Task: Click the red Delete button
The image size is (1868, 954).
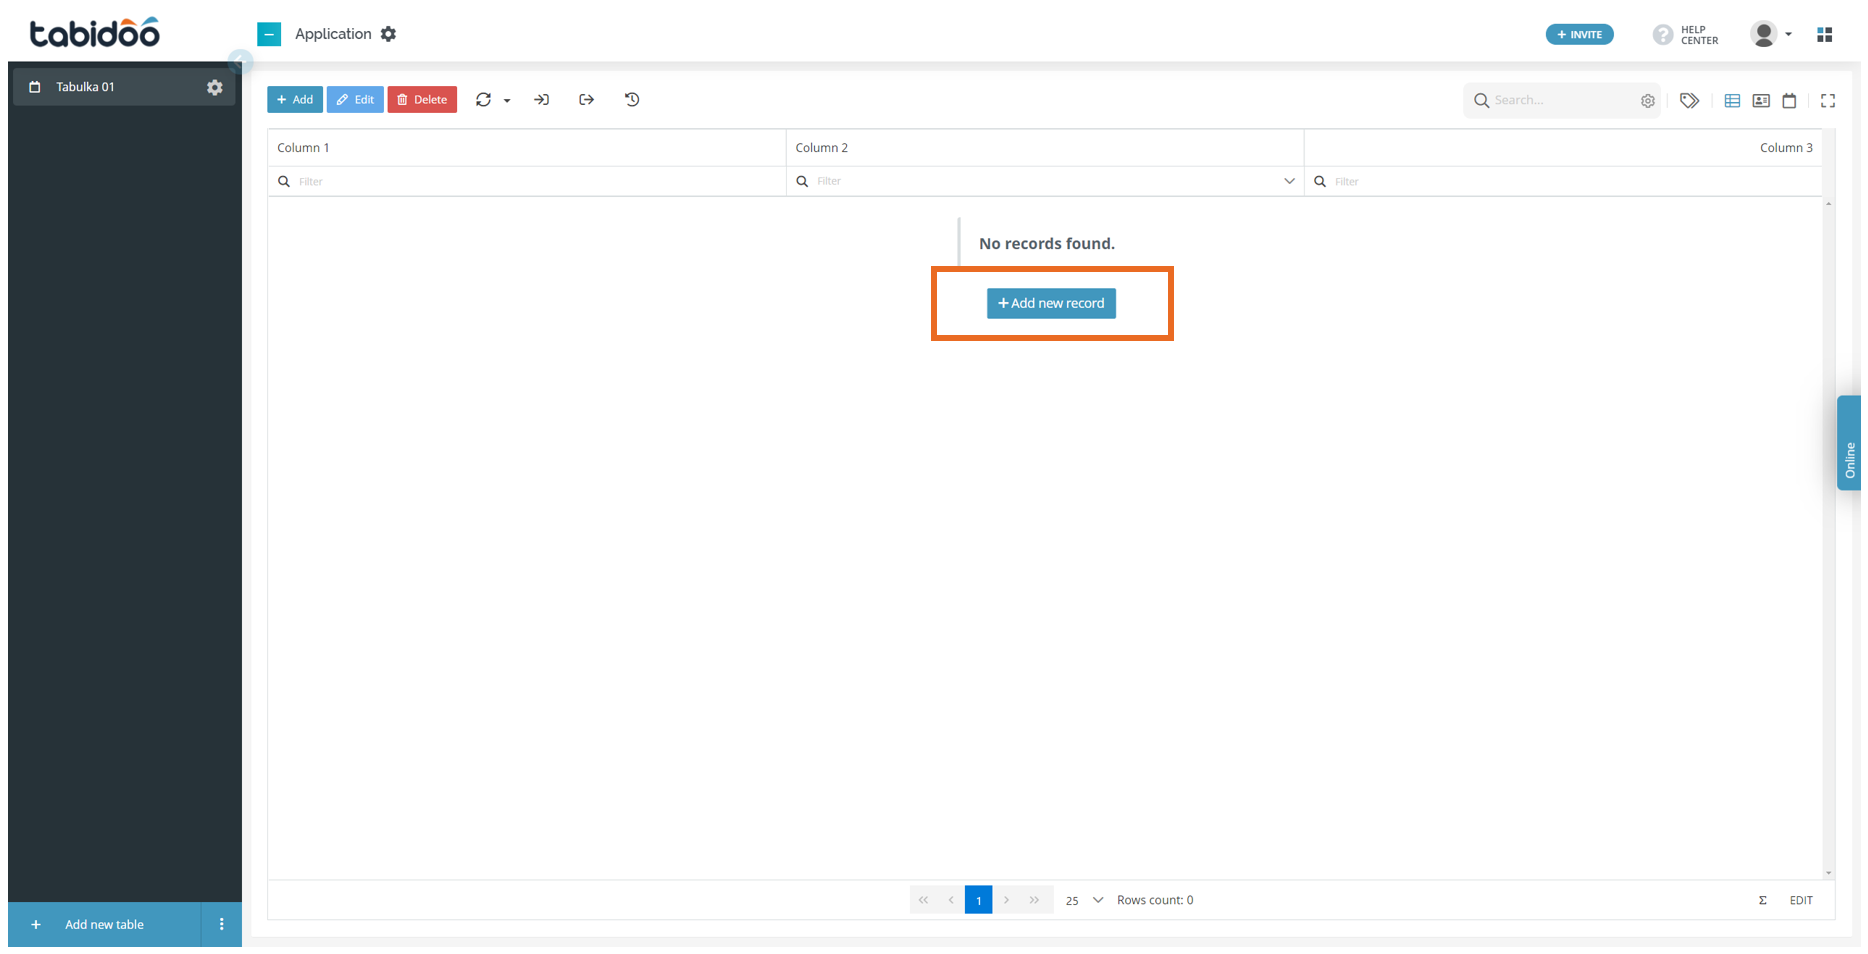Action: click(422, 99)
